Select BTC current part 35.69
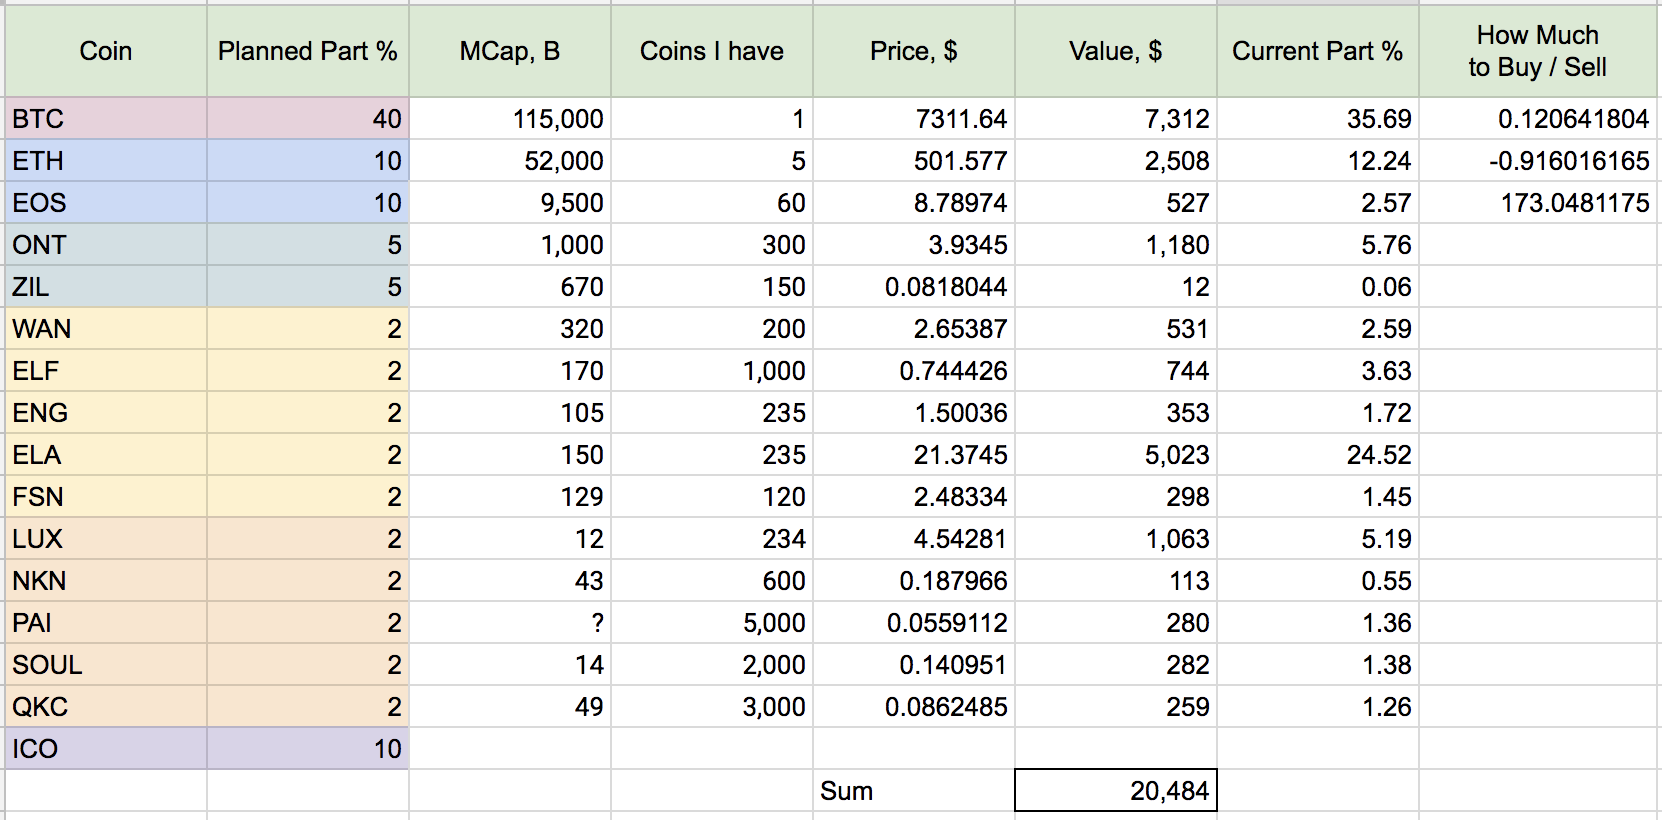Screen dimensions: 1662x820 pos(1318,119)
